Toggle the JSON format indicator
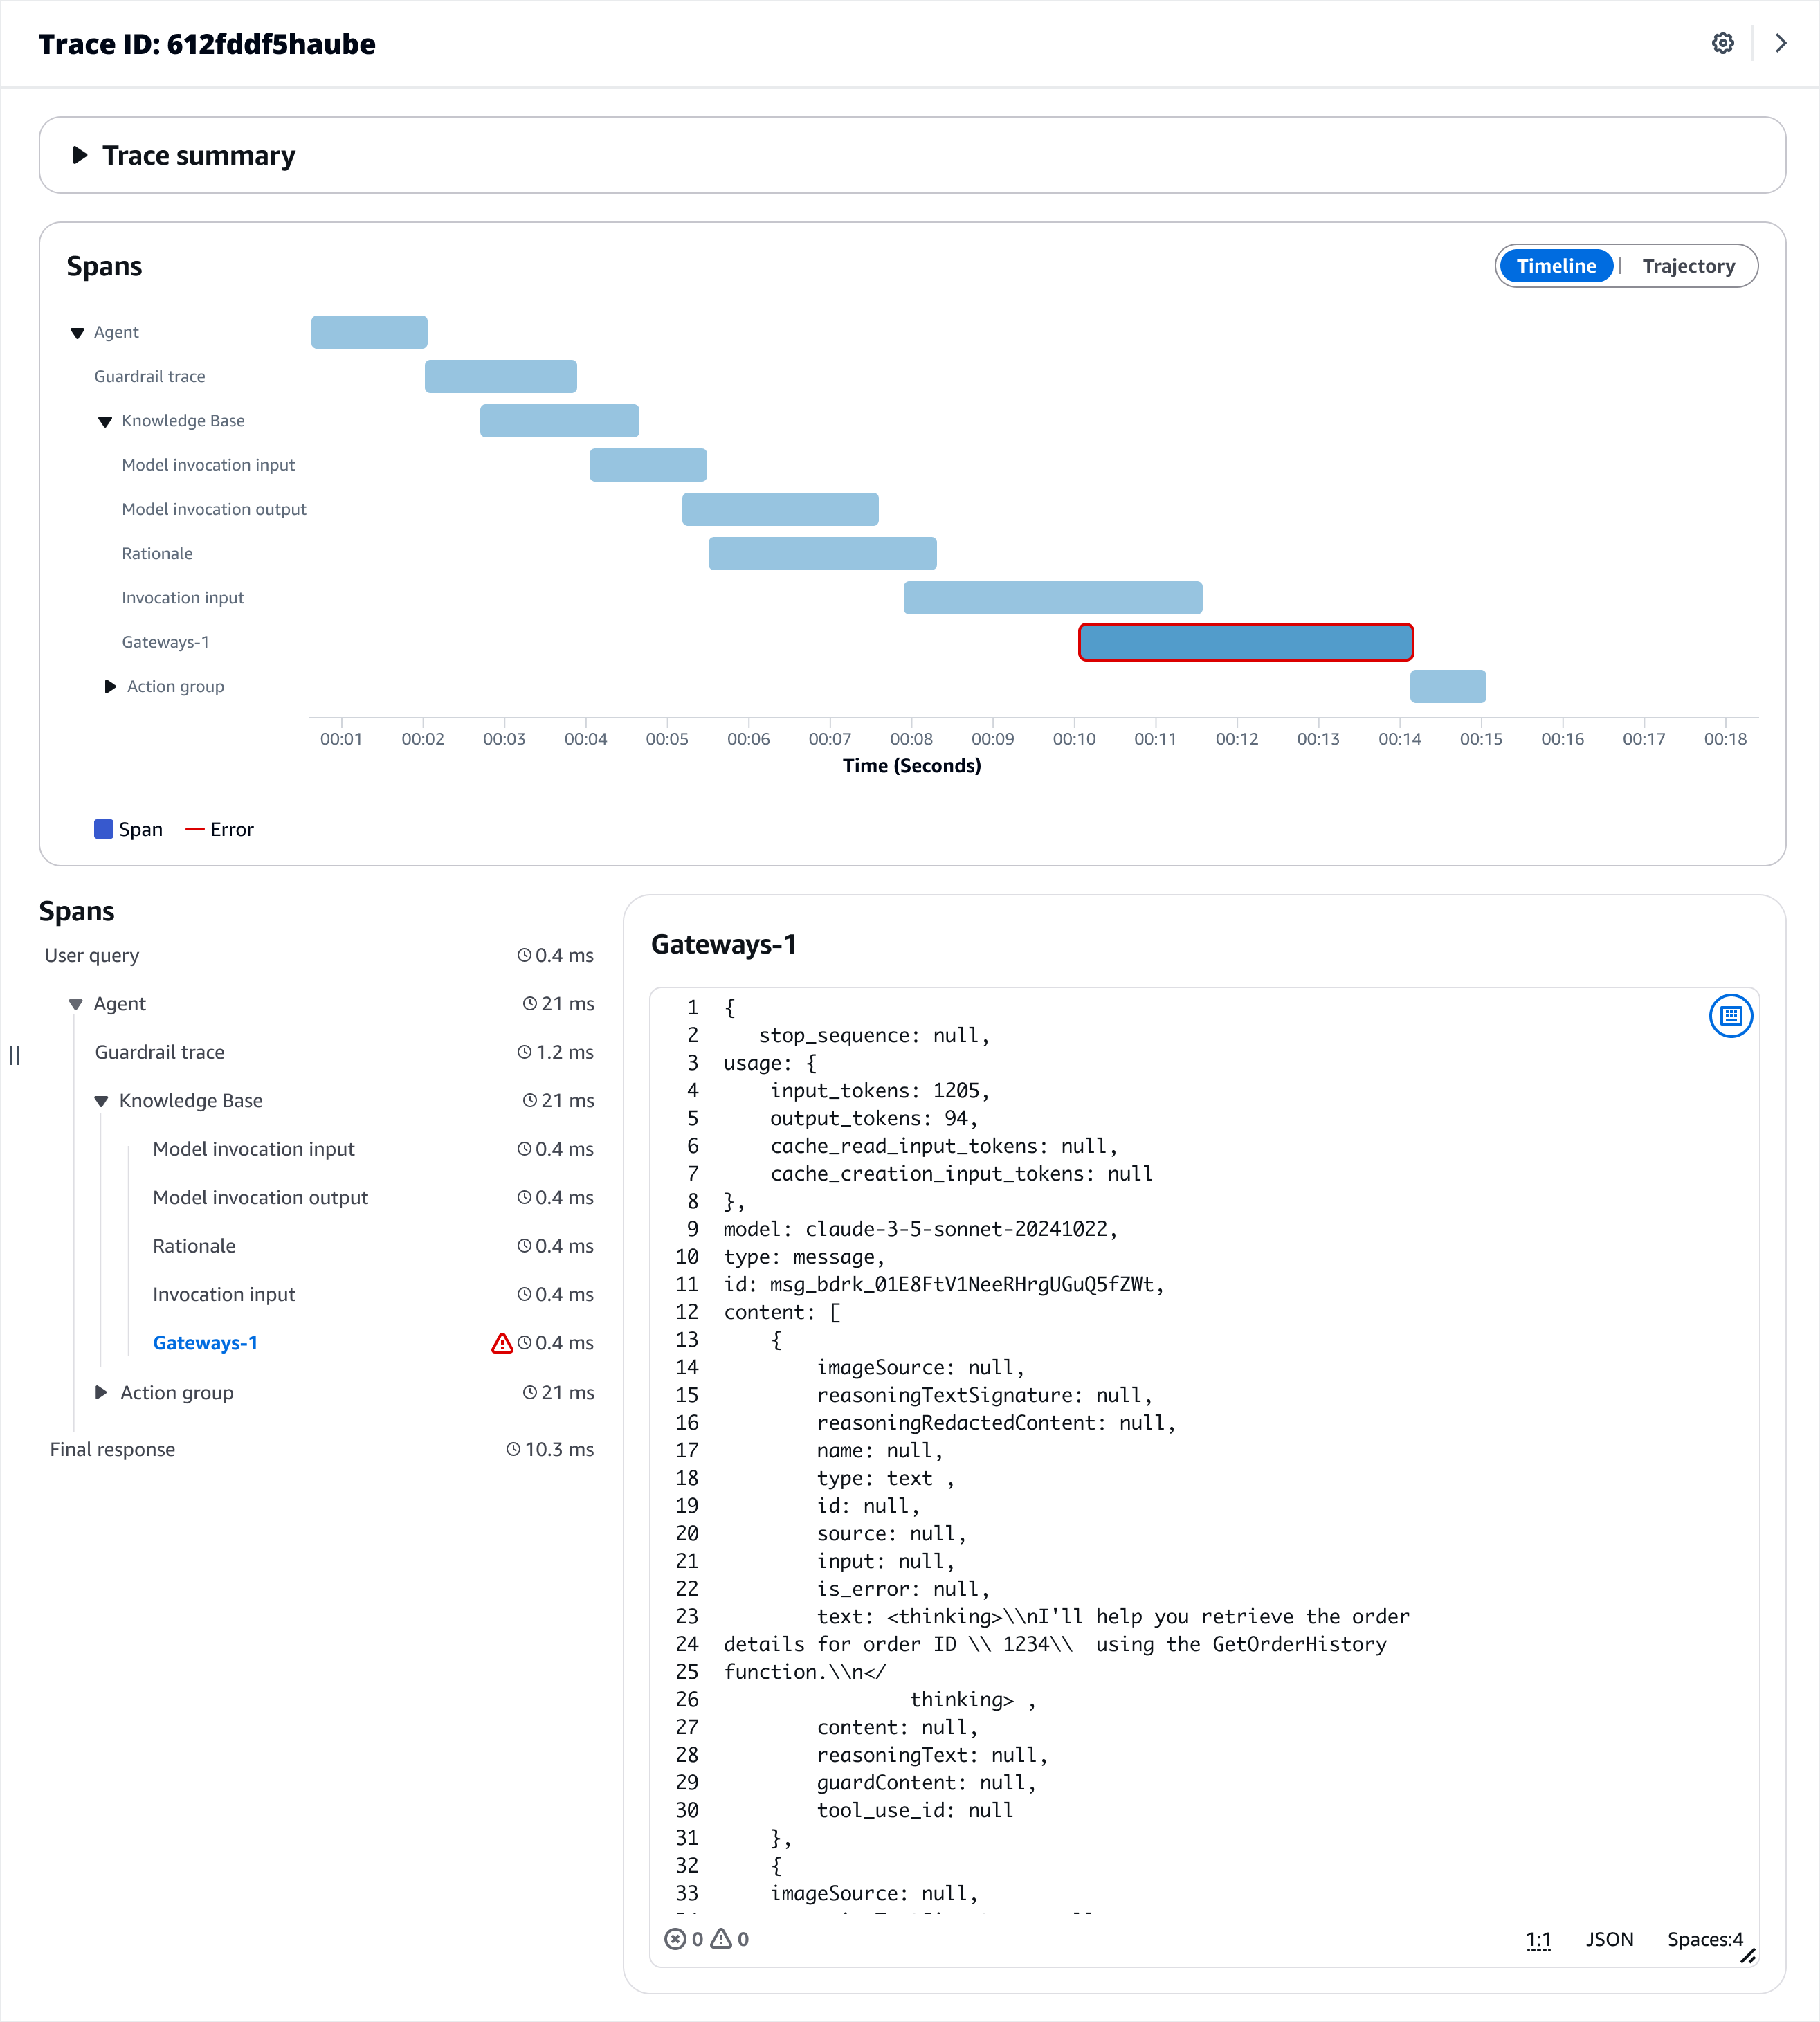Screen dimensions: 1820x2022 [1610, 1938]
